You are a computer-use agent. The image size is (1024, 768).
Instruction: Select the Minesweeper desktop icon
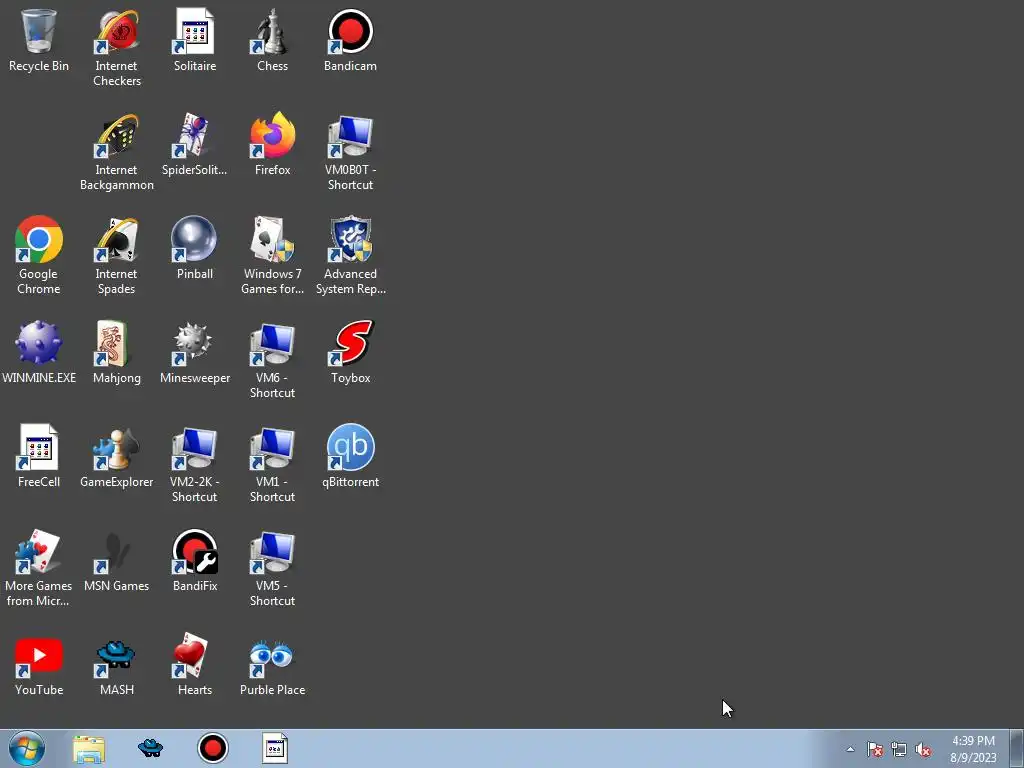(195, 352)
